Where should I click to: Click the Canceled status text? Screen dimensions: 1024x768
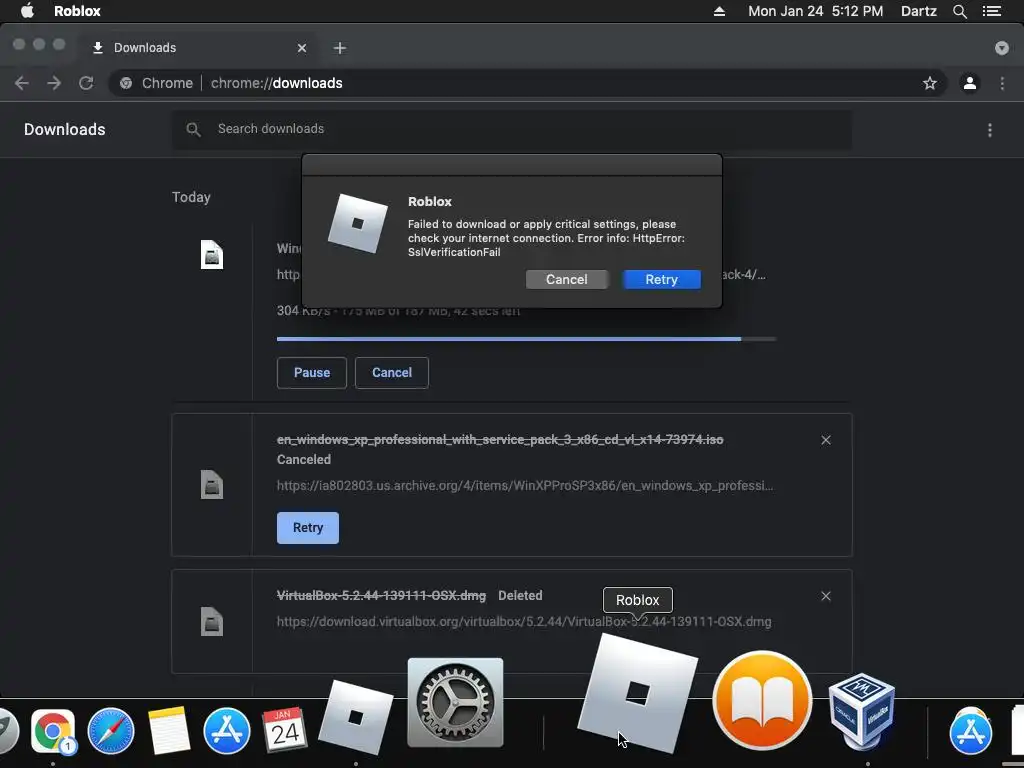tap(304, 460)
